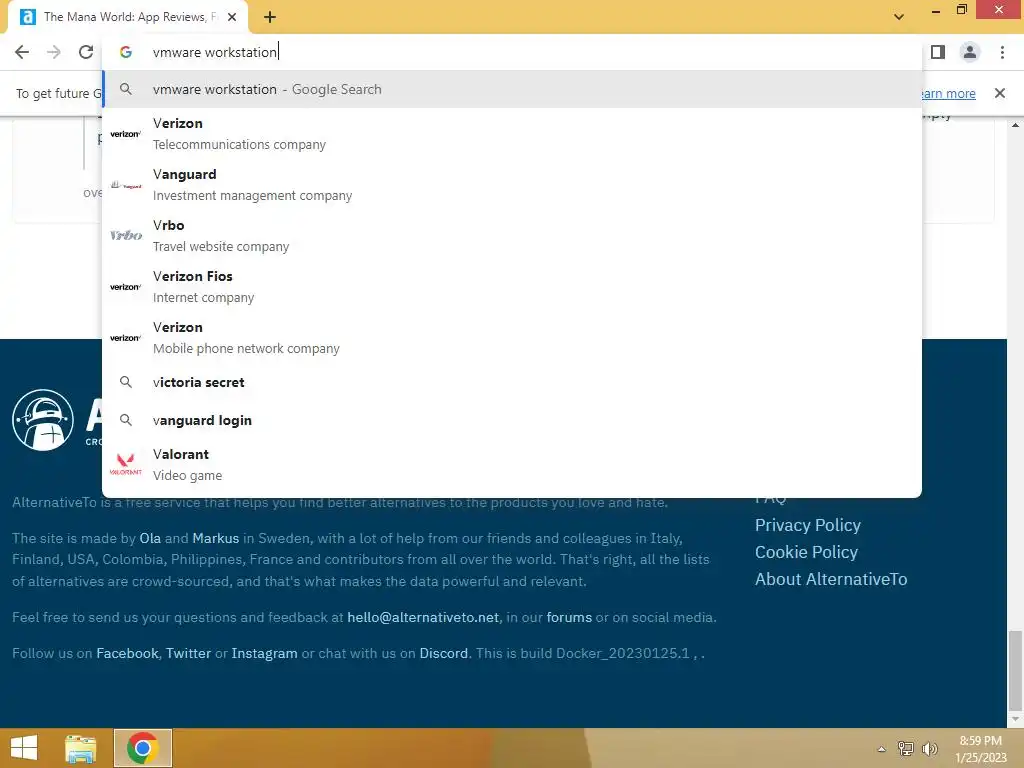Open the Chrome profile avatar icon
The width and height of the screenshot is (1024, 768).
(x=970, y=52)
